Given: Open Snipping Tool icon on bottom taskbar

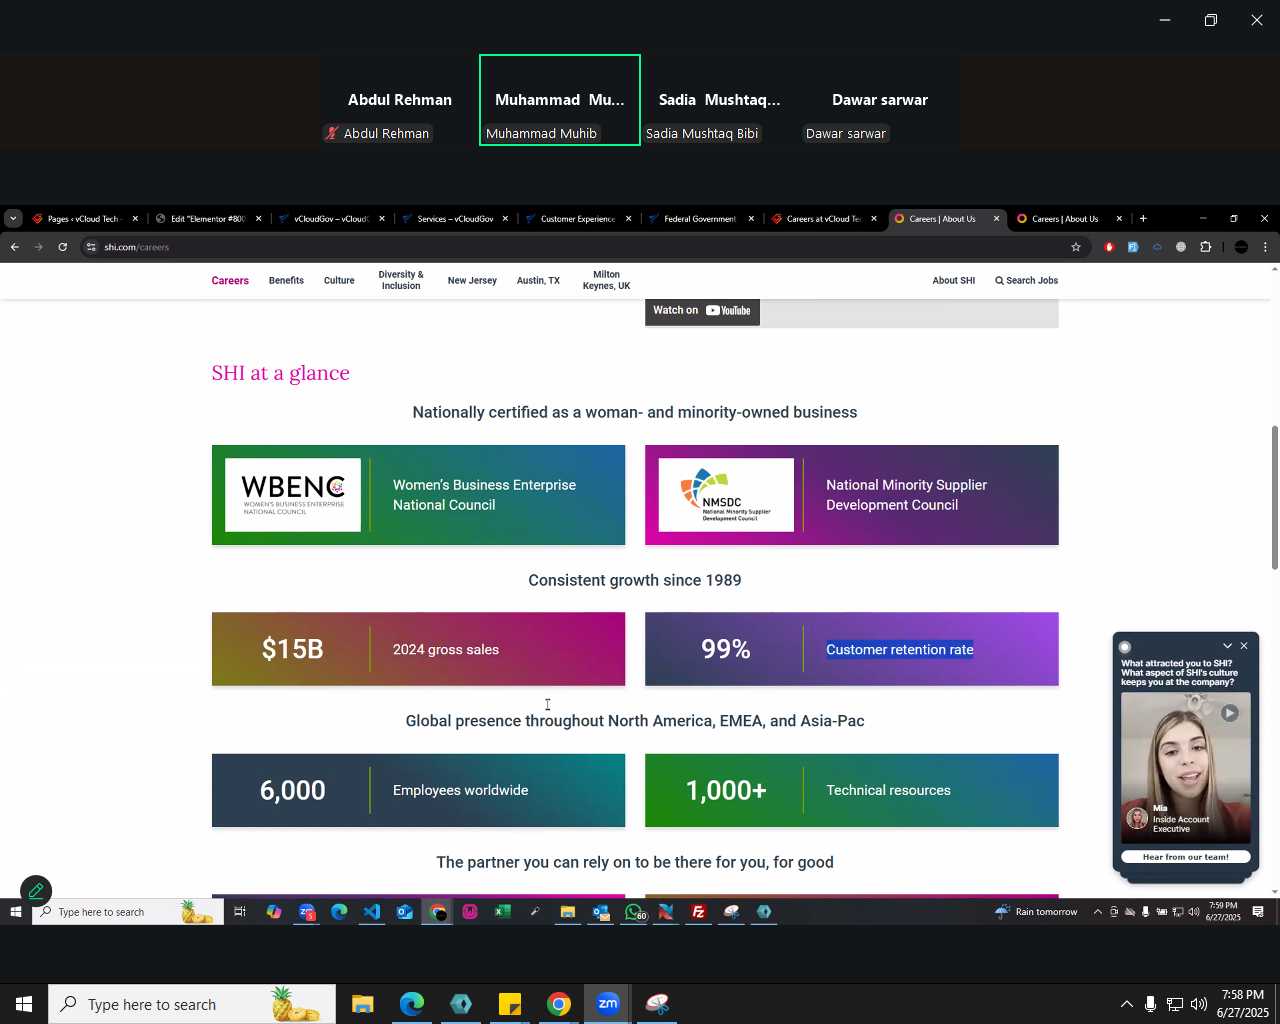Looking at the screenshot, I should pyautogui.click(x=657, y=1004).
